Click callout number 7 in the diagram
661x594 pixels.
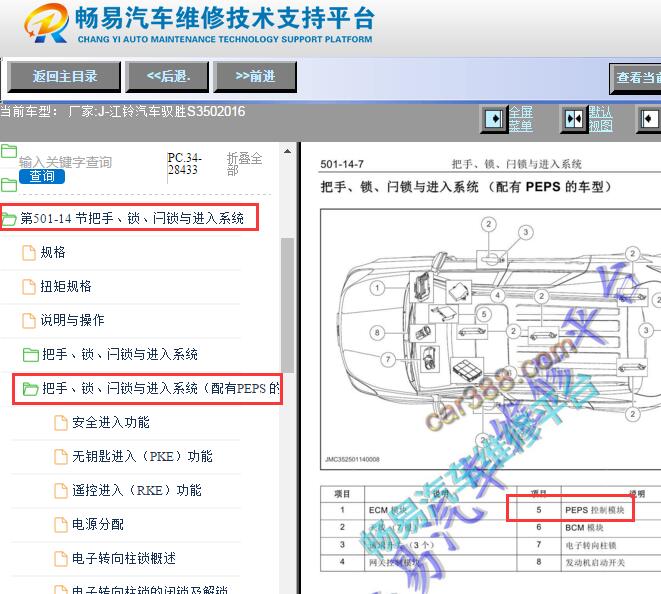[x=388, y=359]
